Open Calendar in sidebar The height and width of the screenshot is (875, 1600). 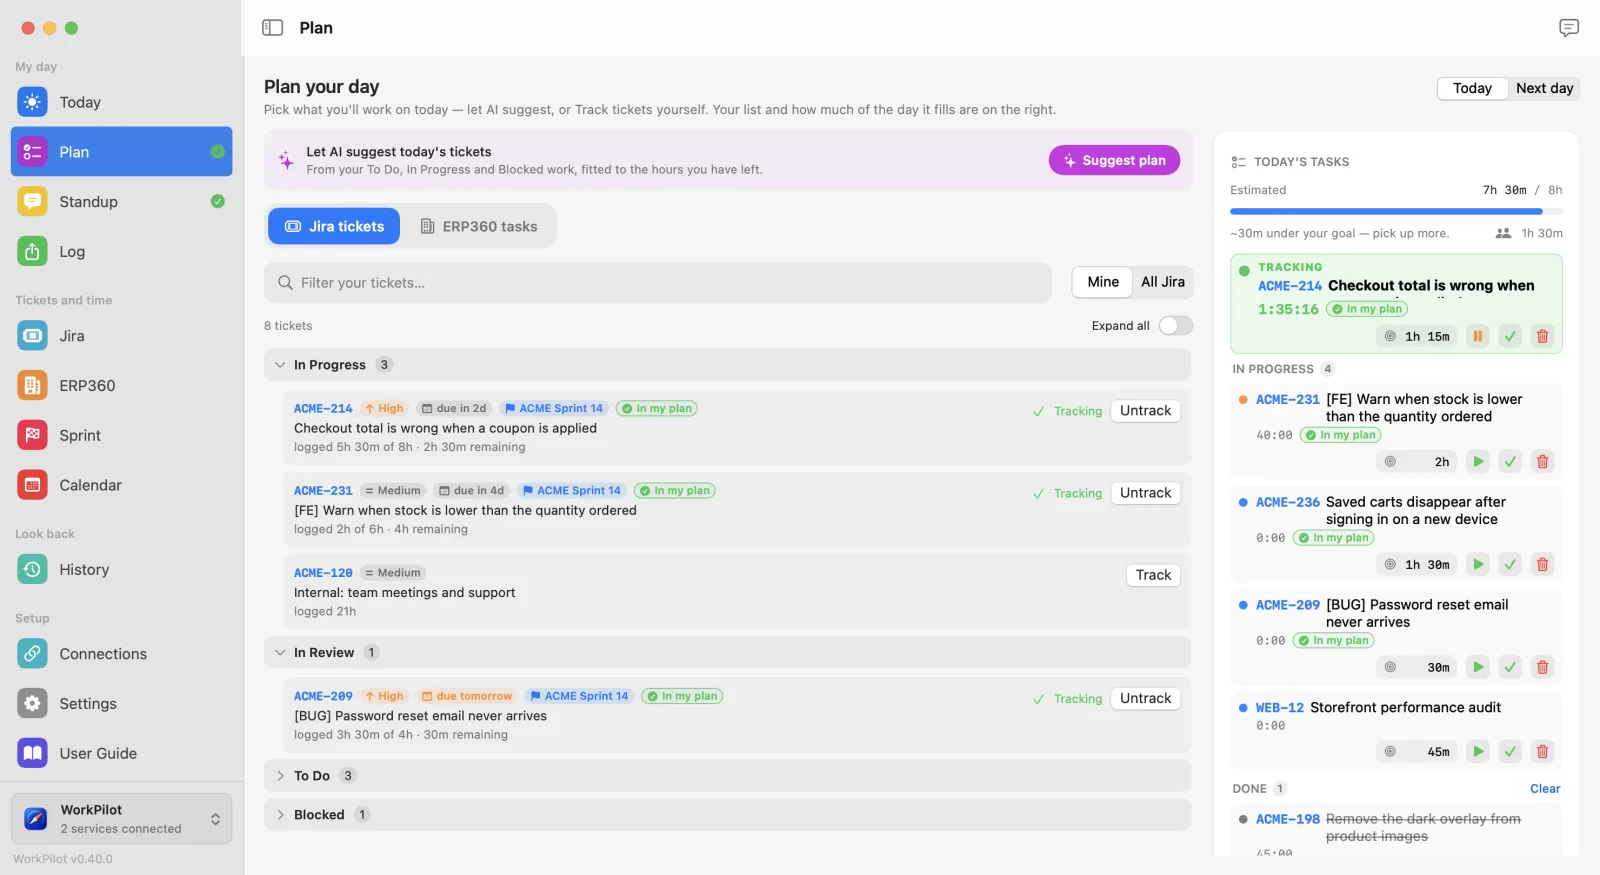122,485
